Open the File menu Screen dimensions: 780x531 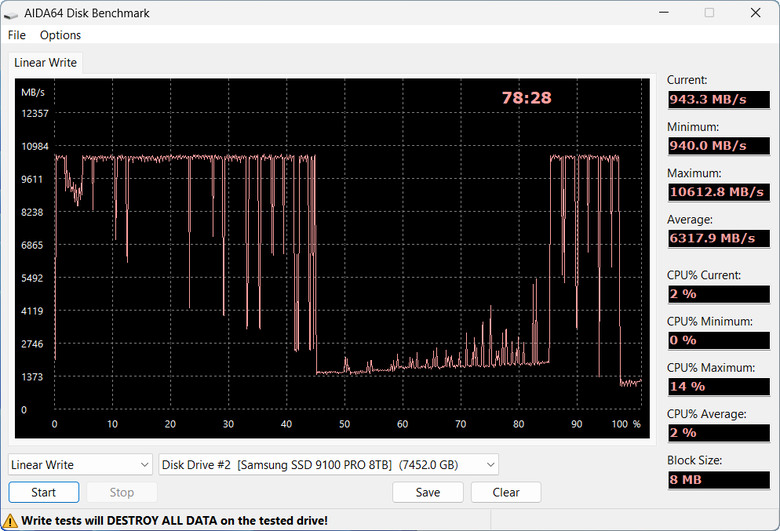(16, 35)
